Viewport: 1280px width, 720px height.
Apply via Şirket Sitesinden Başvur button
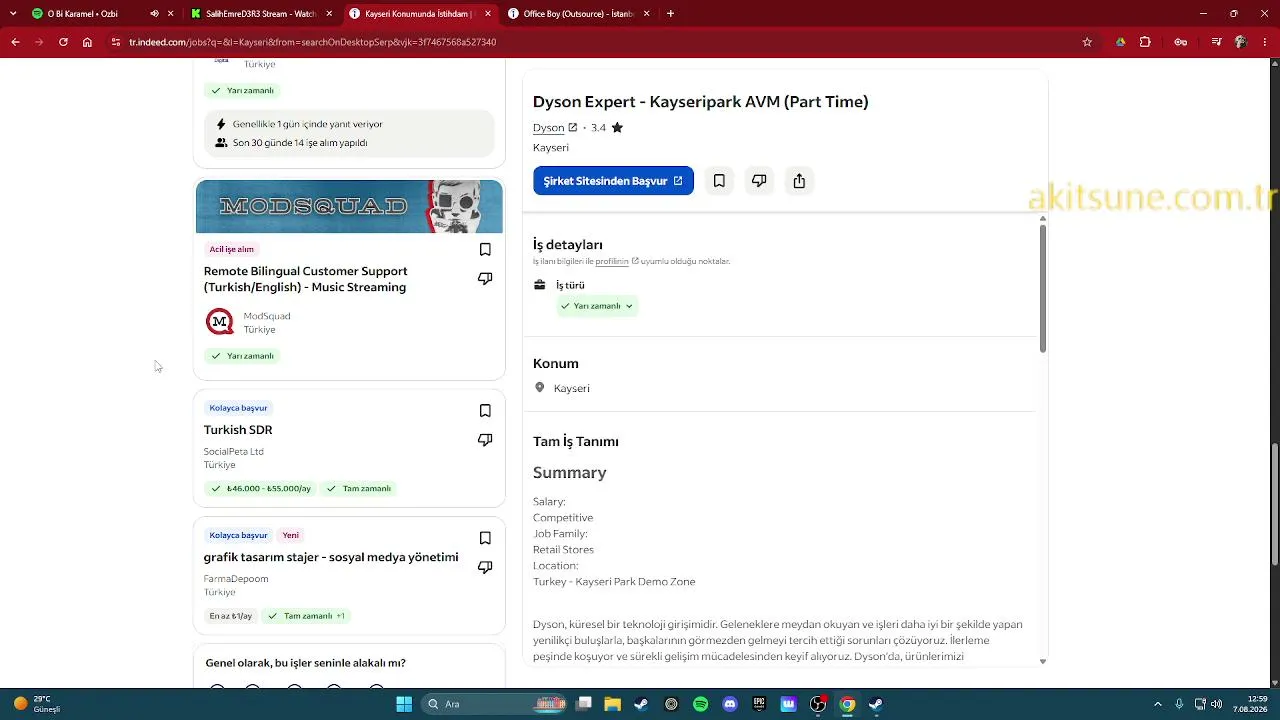(x=613, y=181)
